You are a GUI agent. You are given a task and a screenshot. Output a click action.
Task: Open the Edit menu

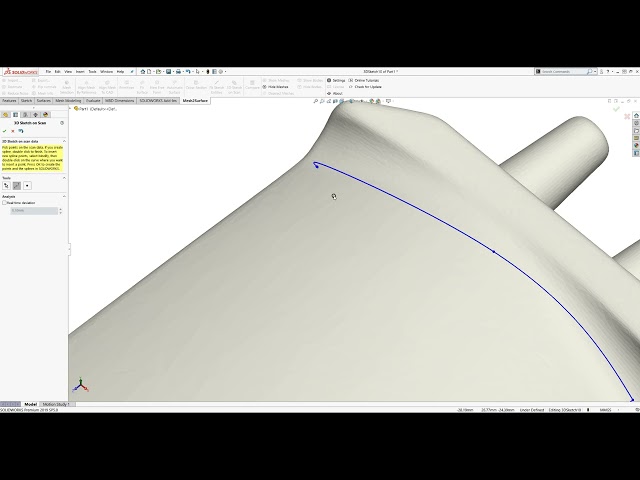pos(58,71)
